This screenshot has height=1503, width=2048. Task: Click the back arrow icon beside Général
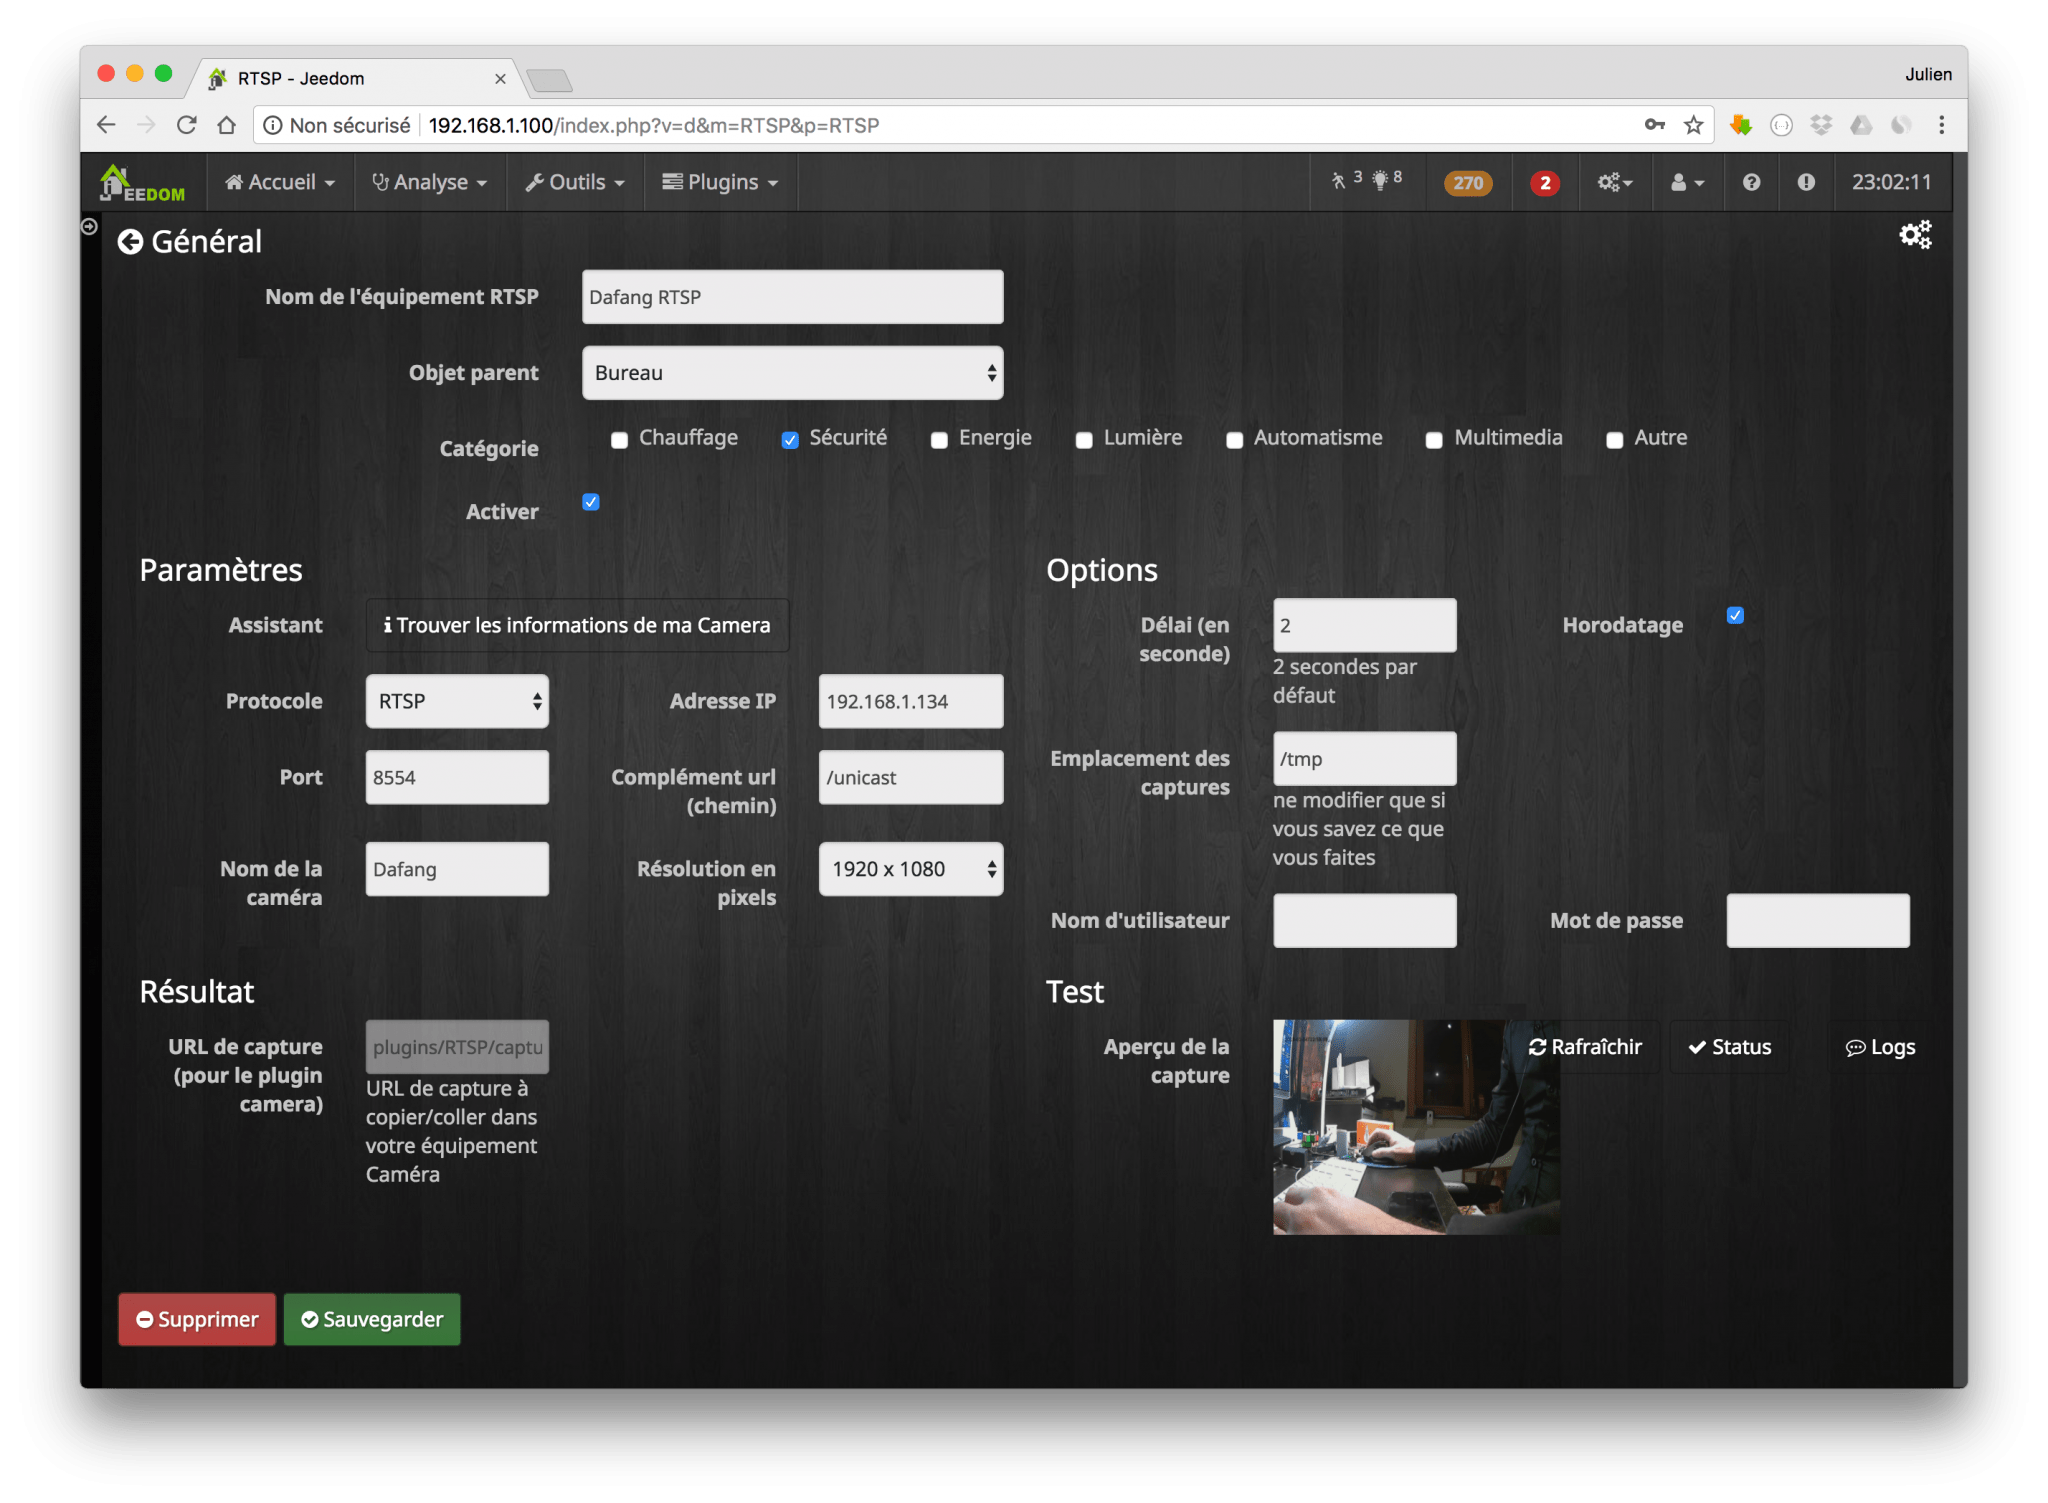[x=130, y=242]
